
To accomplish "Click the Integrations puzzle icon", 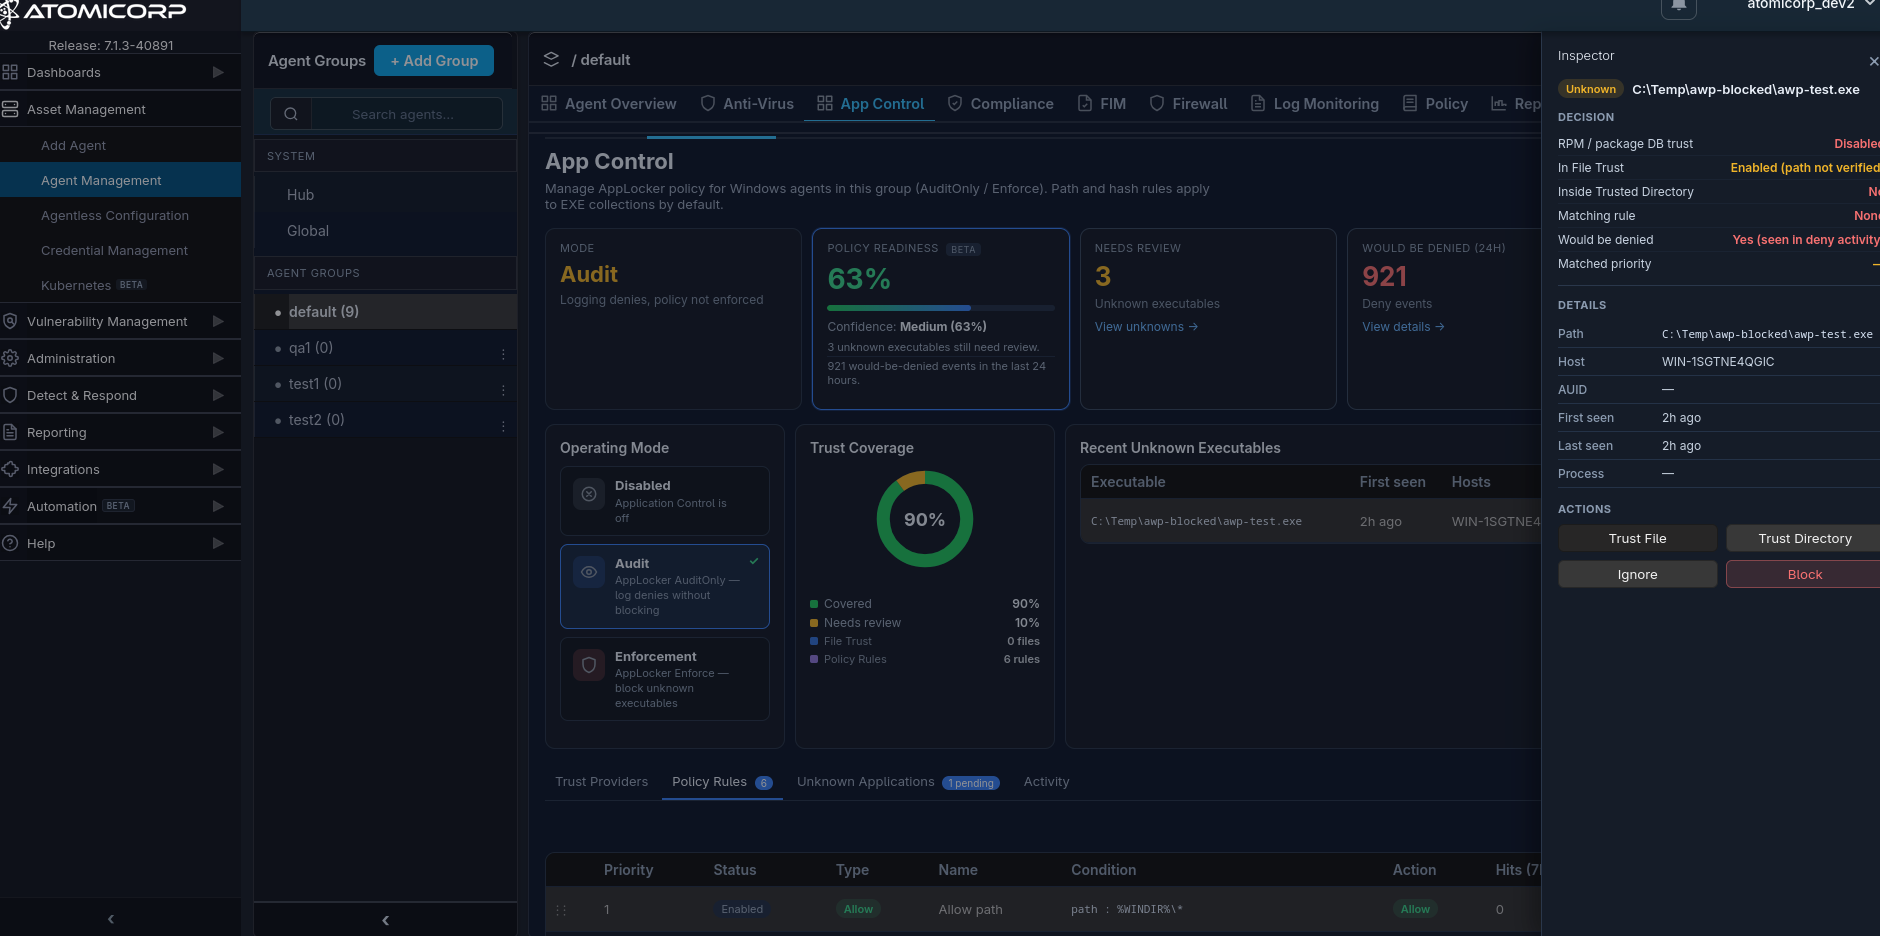I will (x=10, y=469).
